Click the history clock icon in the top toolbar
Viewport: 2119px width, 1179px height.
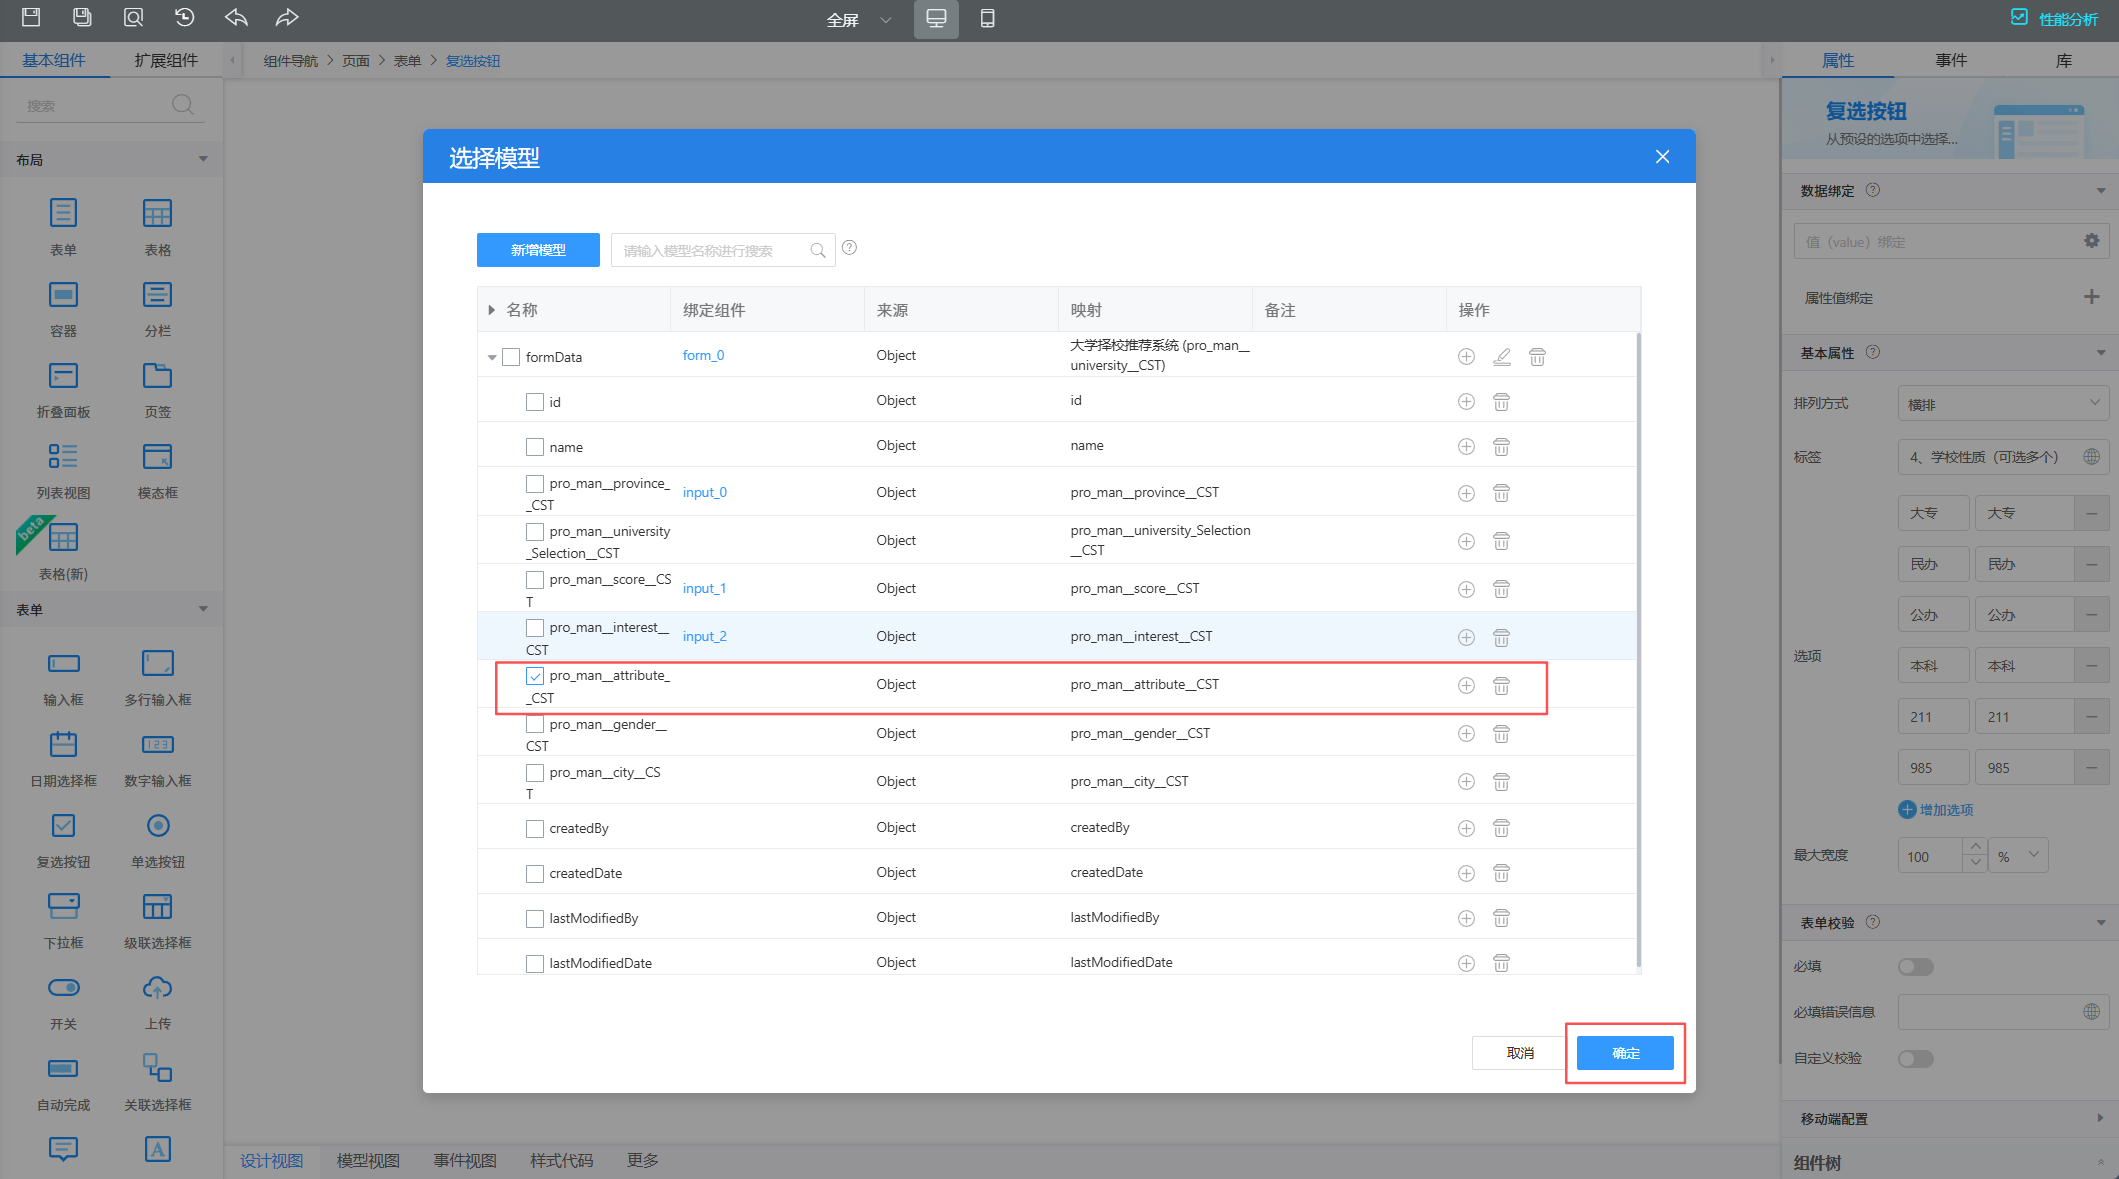click(184, 18)
